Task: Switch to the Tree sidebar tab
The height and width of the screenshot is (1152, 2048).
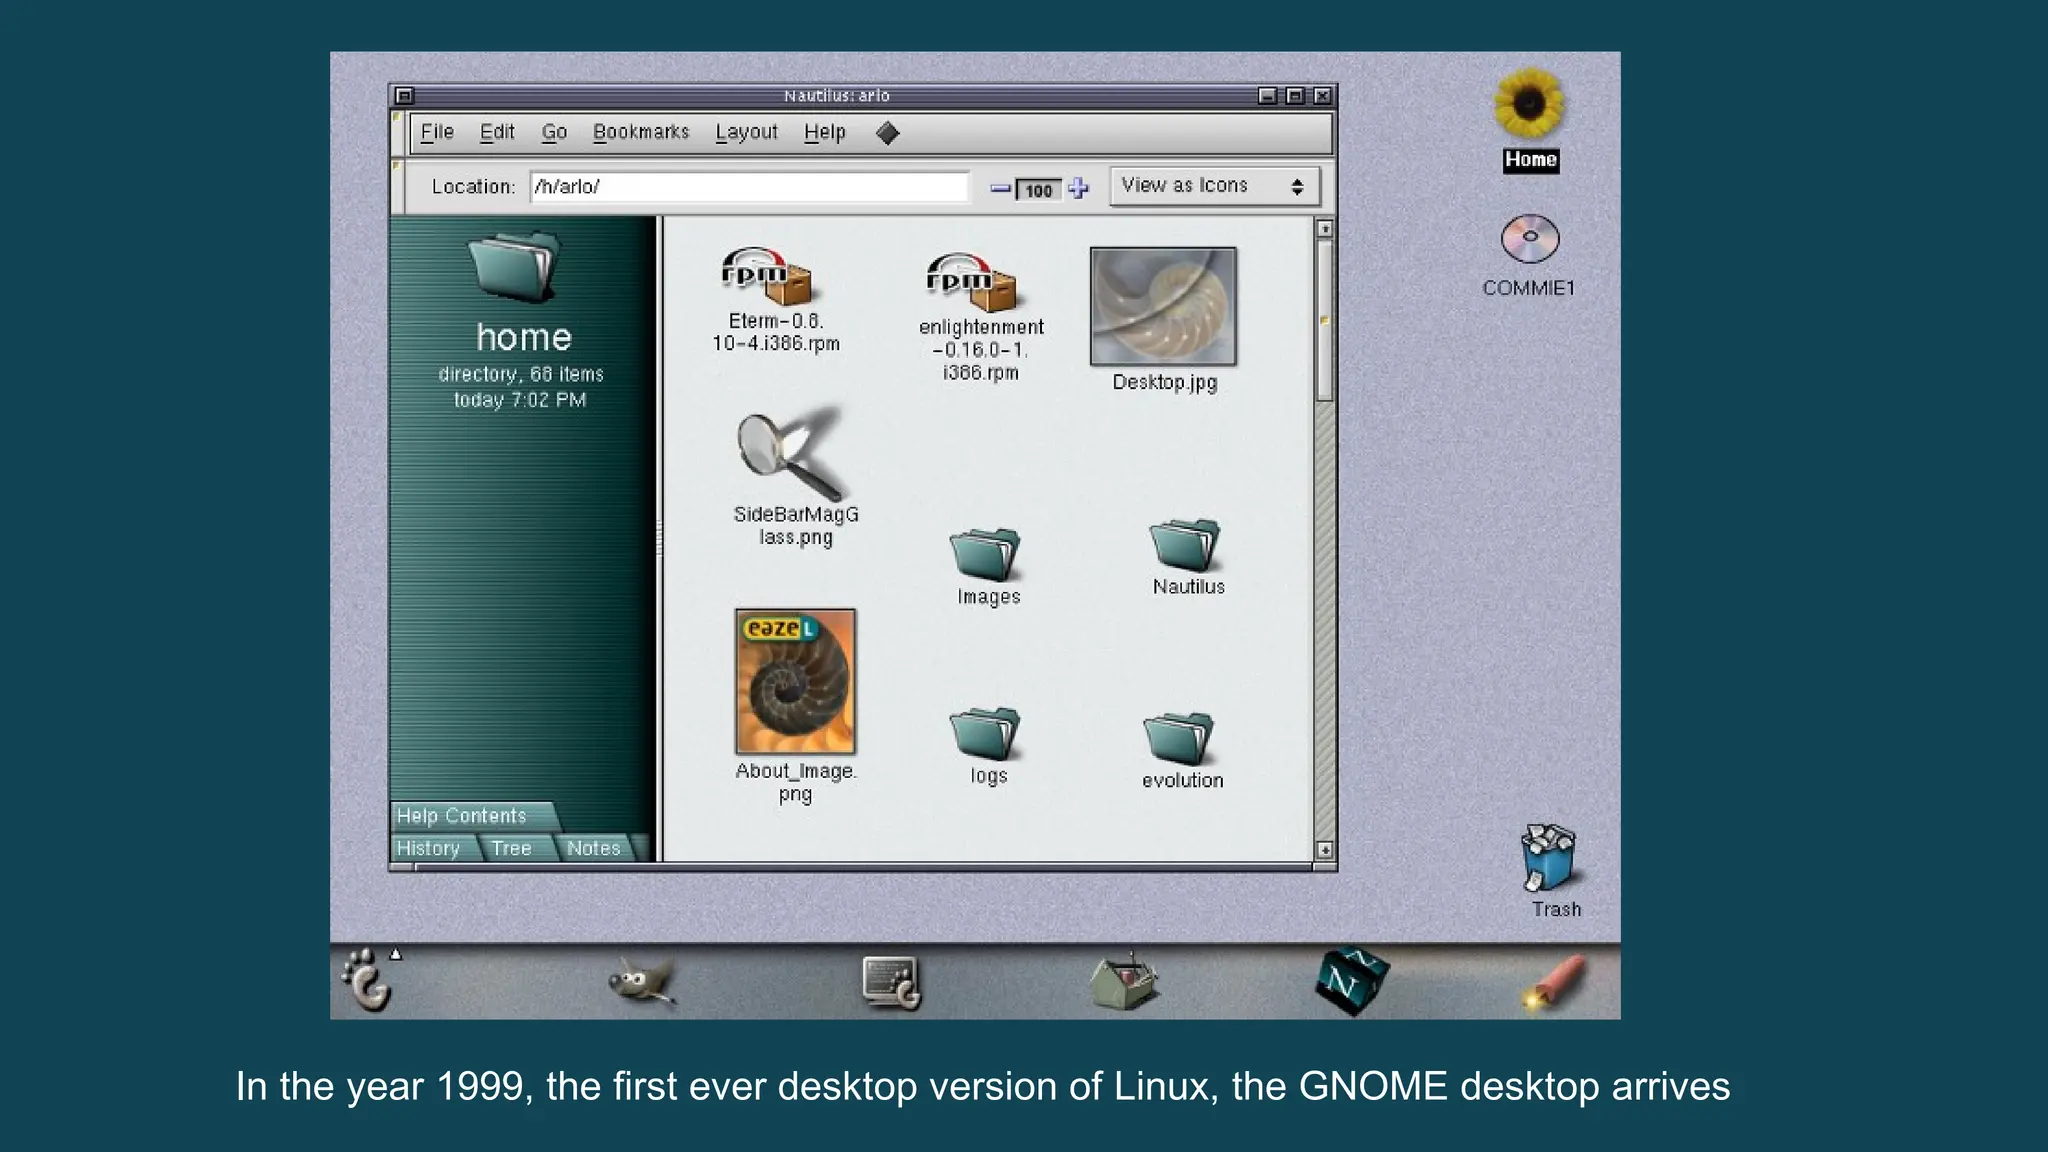Action: [511, 848]
